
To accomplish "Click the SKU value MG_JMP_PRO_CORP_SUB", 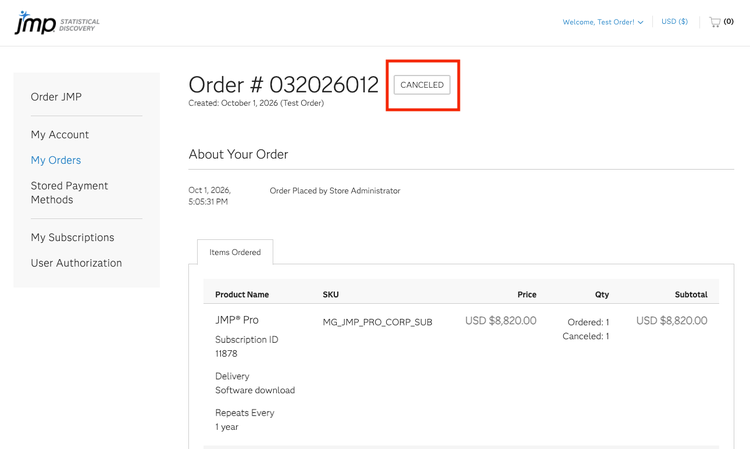I will [x=377, y=322].
